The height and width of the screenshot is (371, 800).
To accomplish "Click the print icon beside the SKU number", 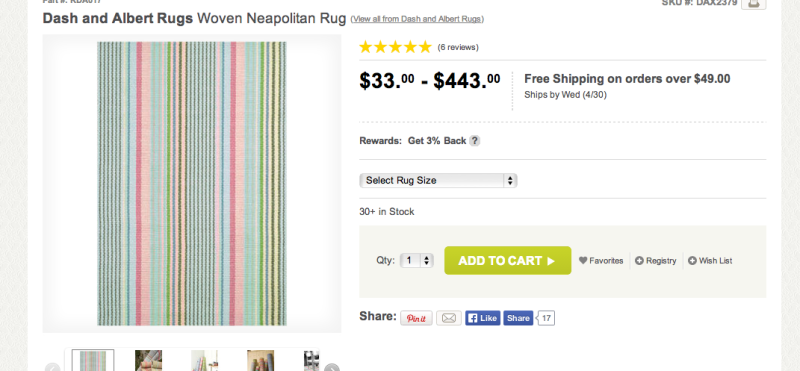I will click(x=753, y=4).
